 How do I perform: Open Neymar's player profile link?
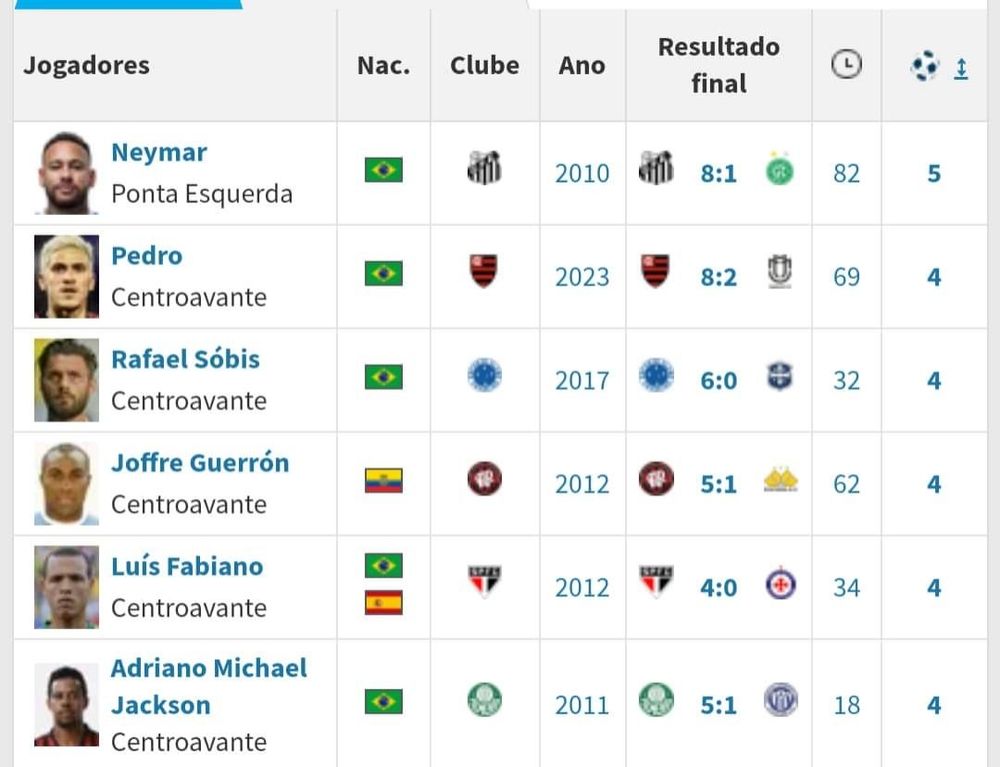pos(159,152)
